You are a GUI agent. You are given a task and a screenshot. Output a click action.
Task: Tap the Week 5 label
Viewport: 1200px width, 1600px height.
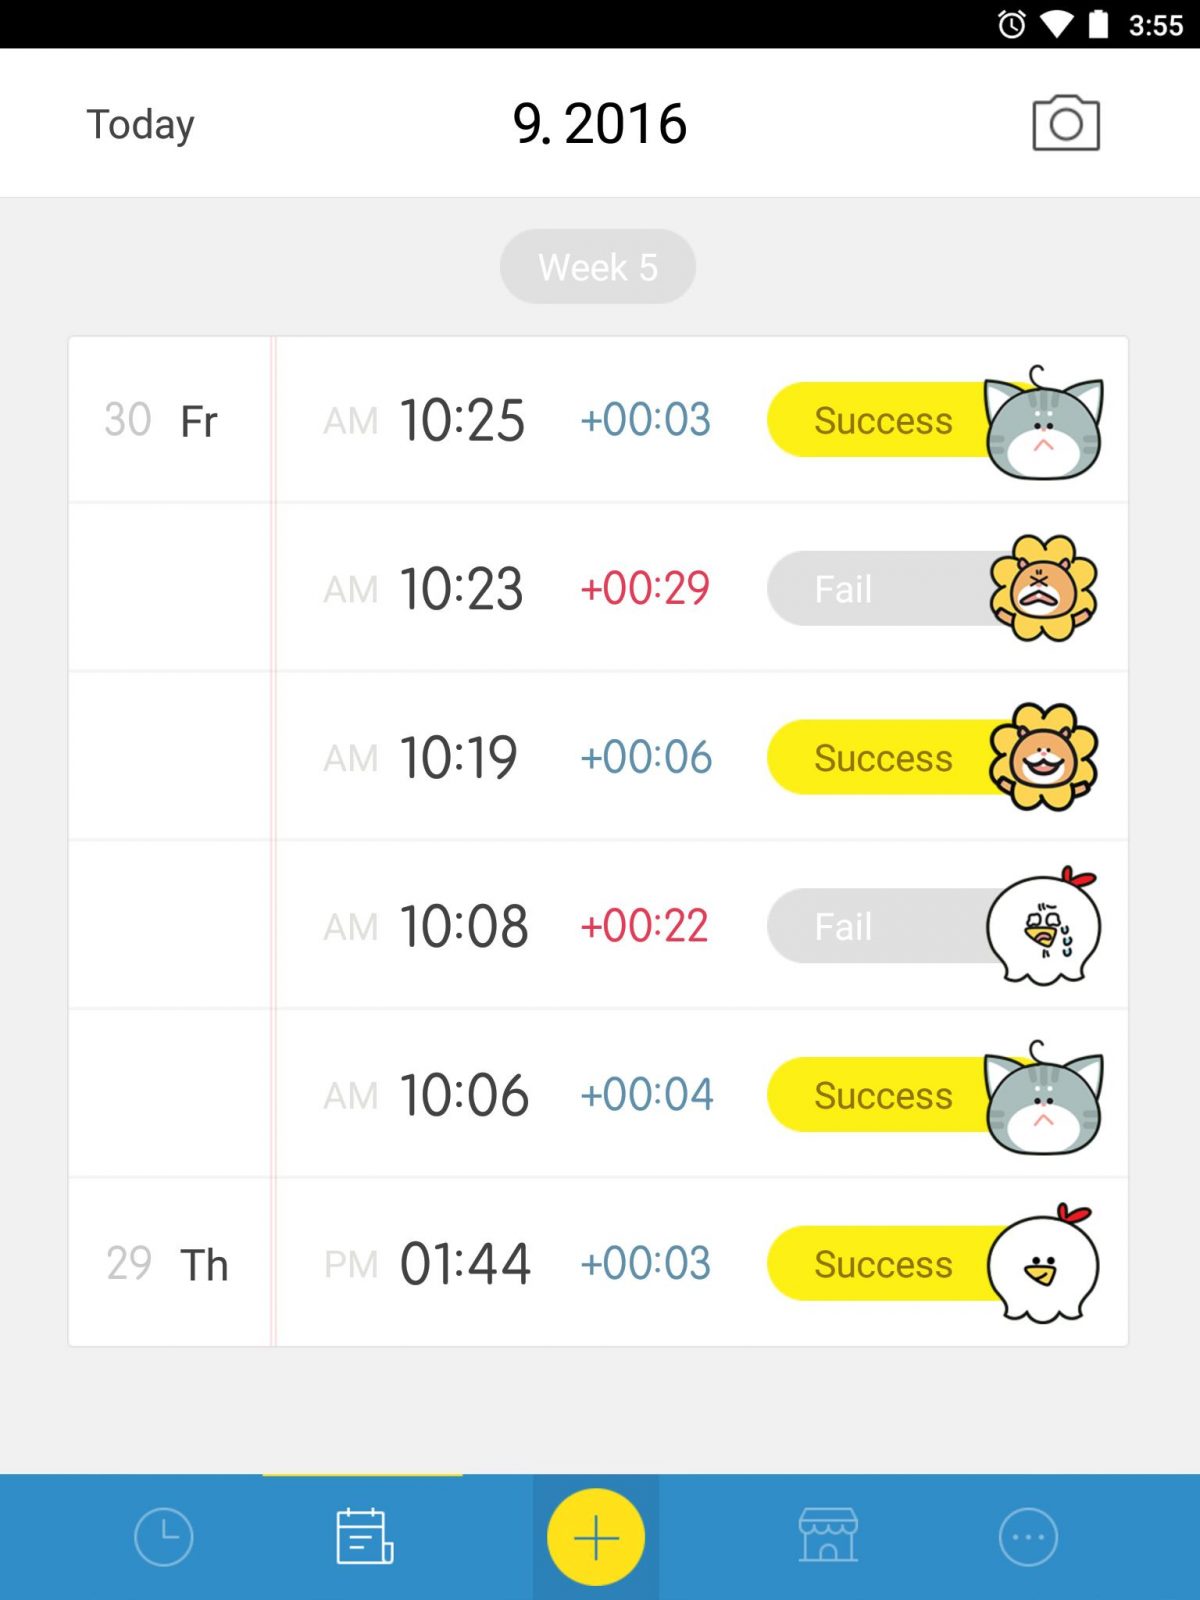point(598,267)
